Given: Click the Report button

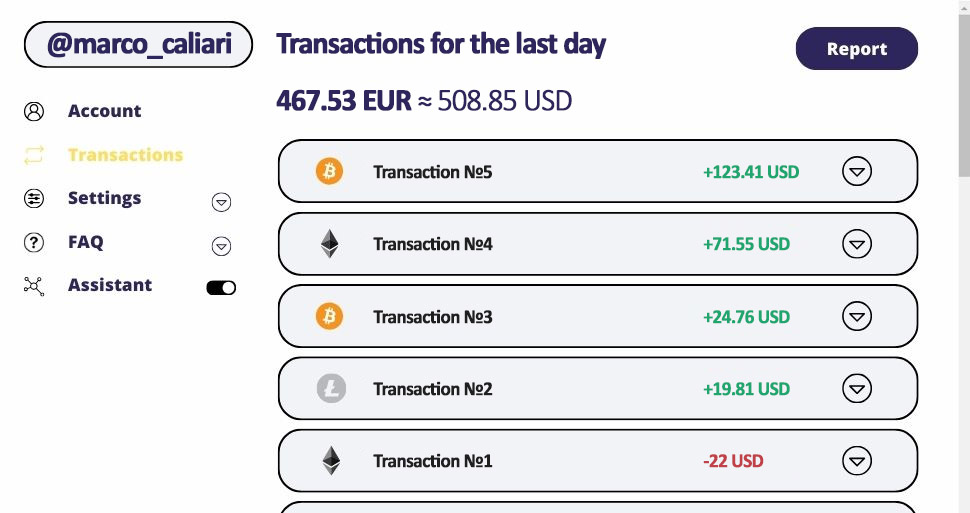Looking at the screenshot, I should (x=856, y=49).
